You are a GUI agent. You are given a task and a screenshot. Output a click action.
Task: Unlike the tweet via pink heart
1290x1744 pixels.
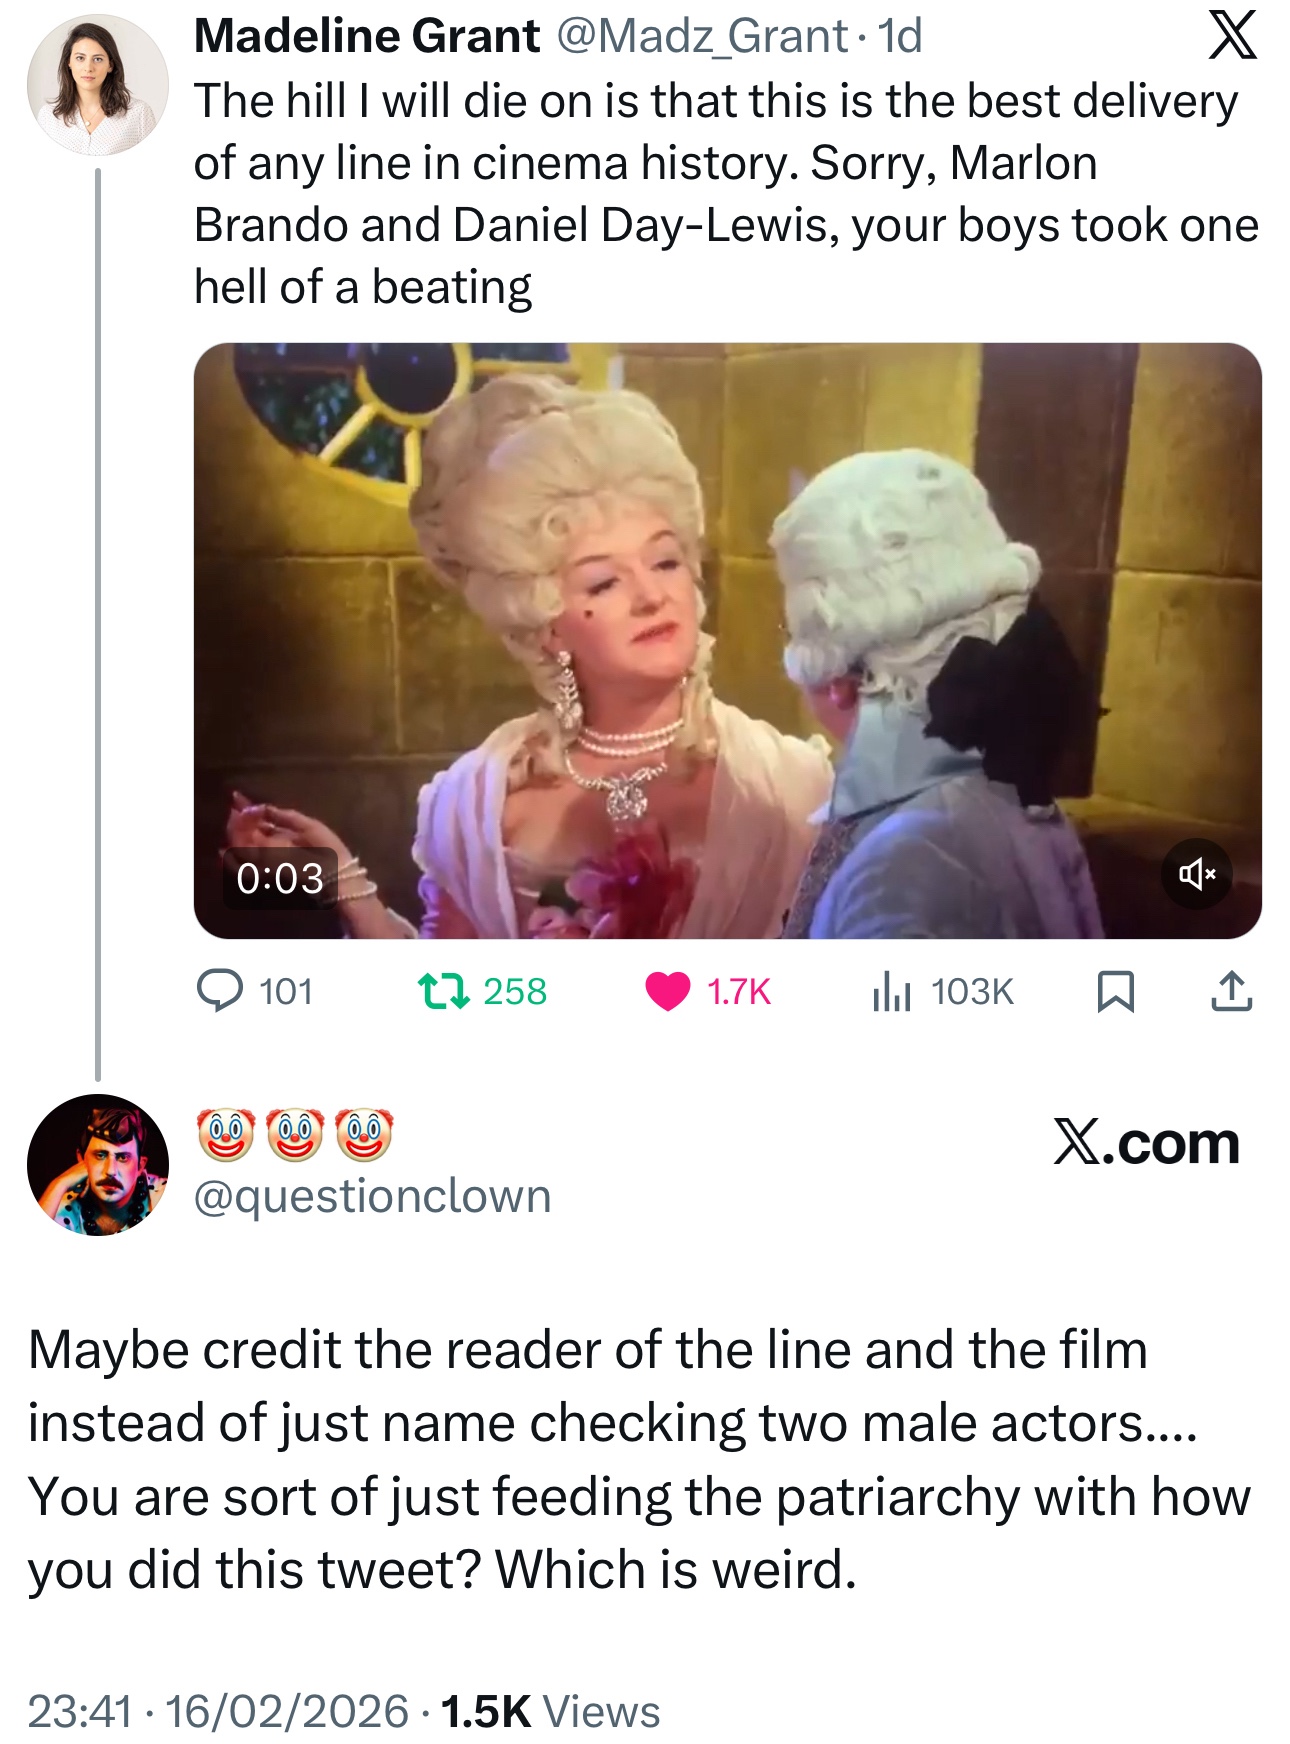[x=668, y=991]
